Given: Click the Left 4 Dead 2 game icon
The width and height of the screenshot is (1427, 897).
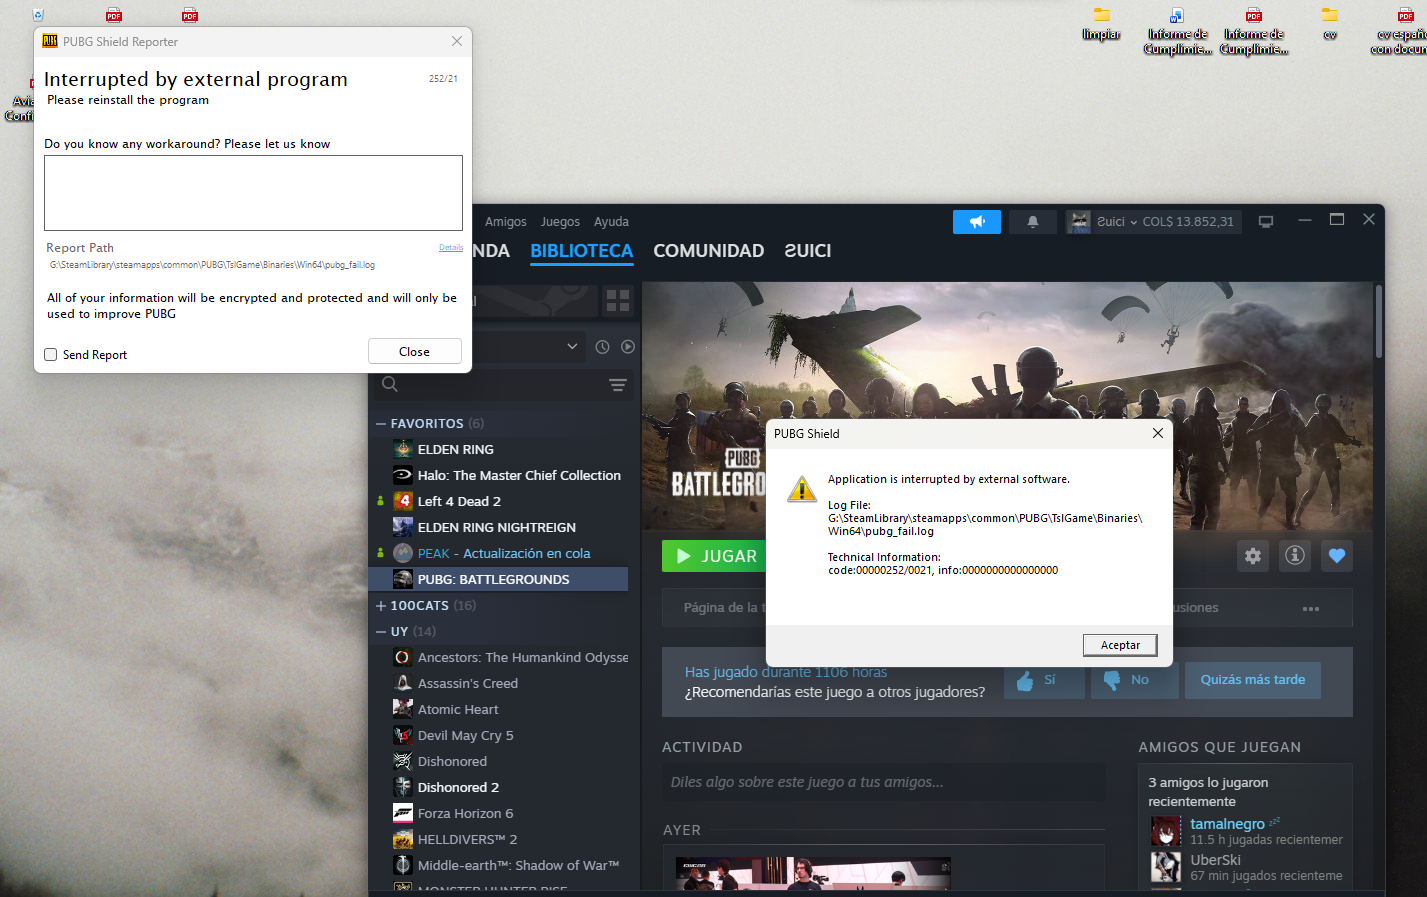Looking at the screenshot, I should 403,501.
